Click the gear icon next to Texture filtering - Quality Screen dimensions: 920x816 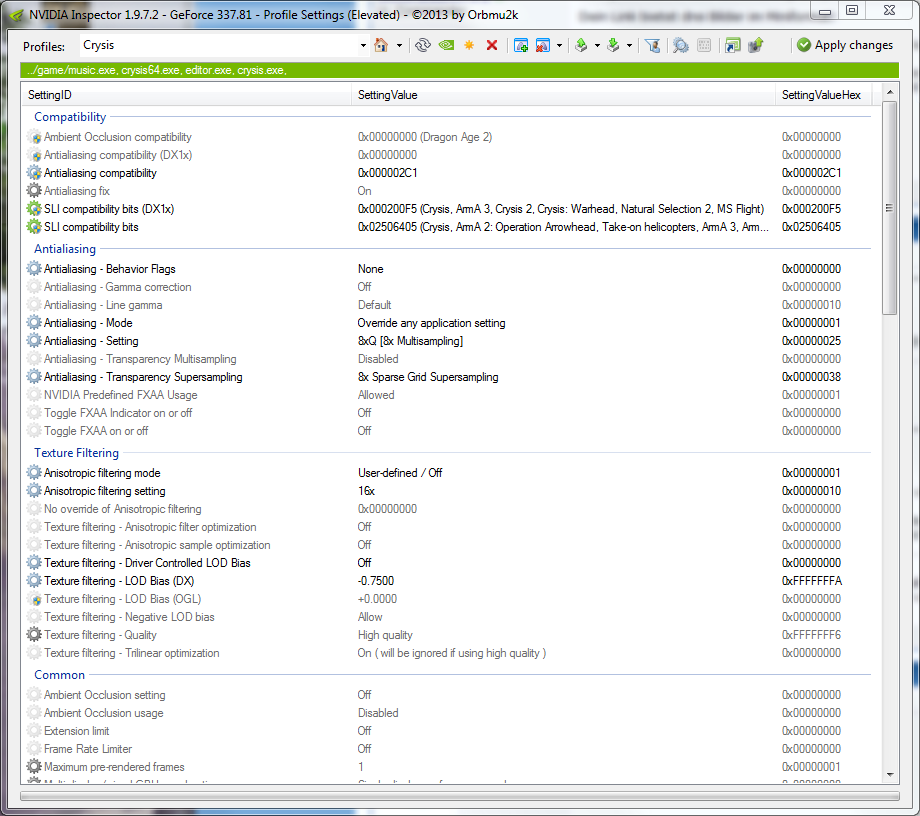[x=34, y=635]
